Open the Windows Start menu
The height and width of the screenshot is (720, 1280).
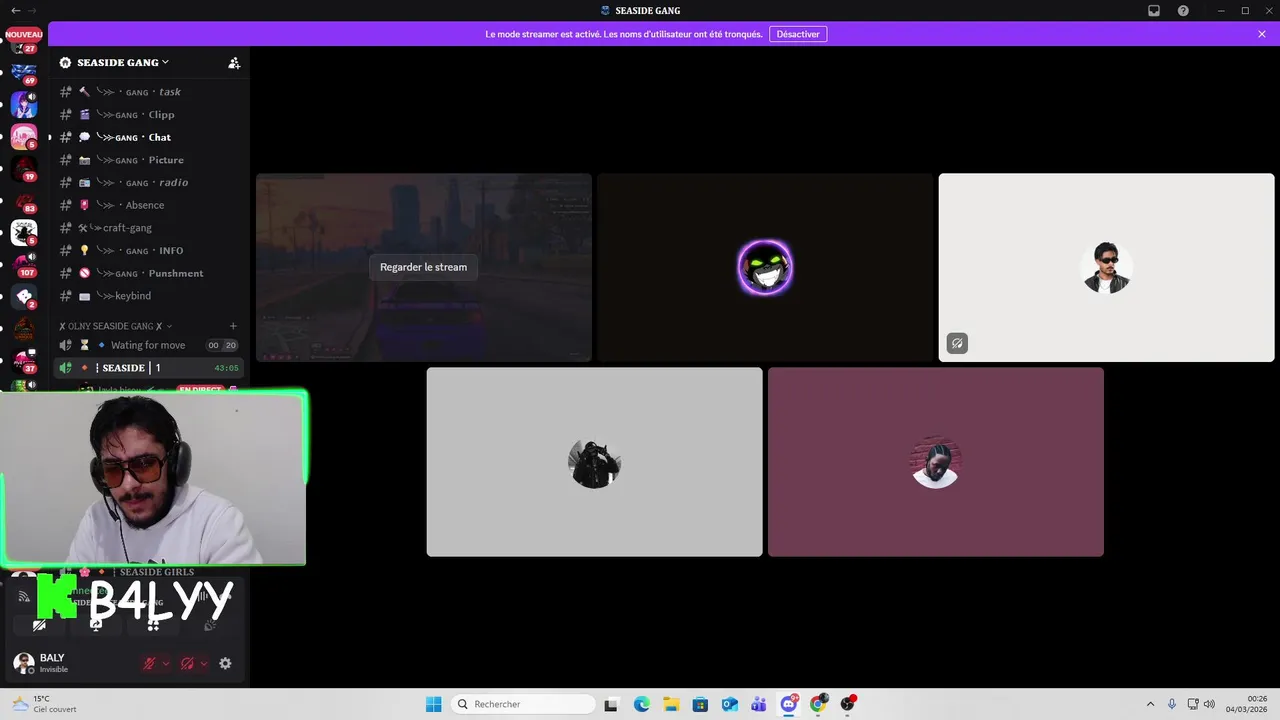pyautogui.click(x=433, y=704)
